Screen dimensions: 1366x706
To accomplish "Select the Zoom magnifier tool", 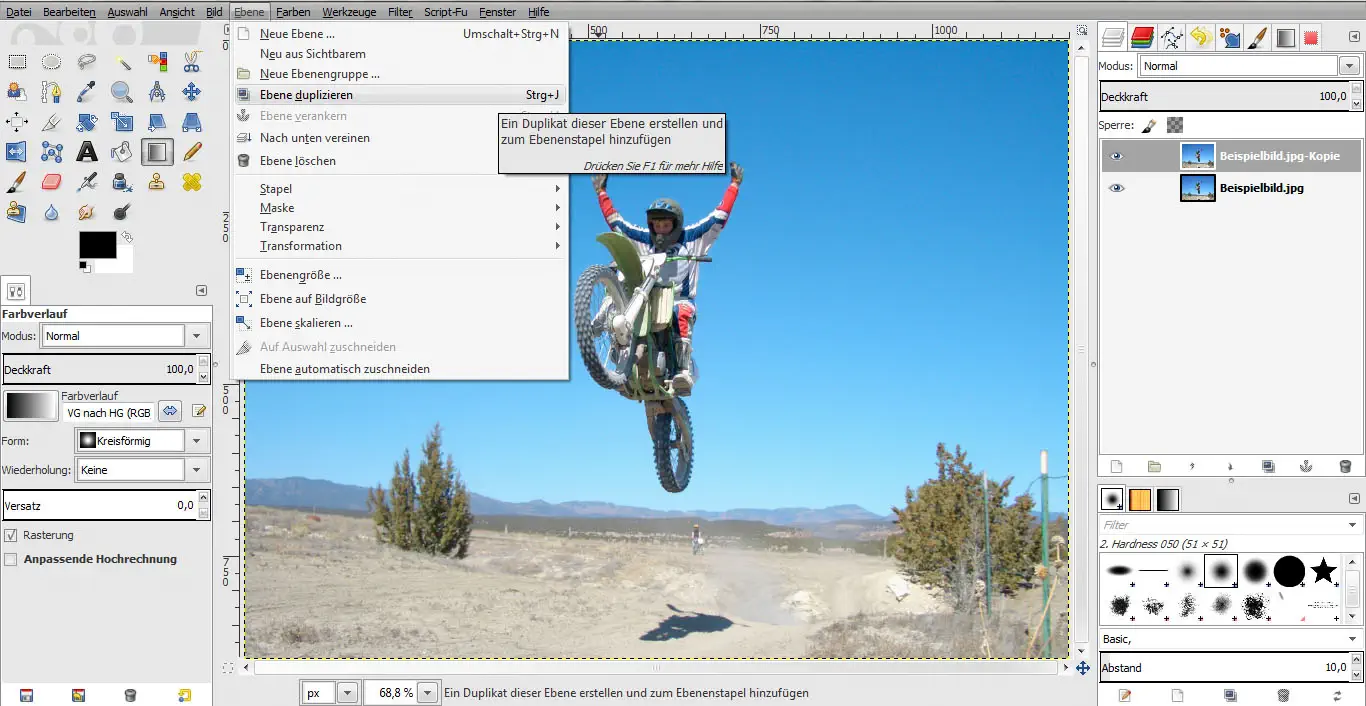I will (x=122, y=92).
